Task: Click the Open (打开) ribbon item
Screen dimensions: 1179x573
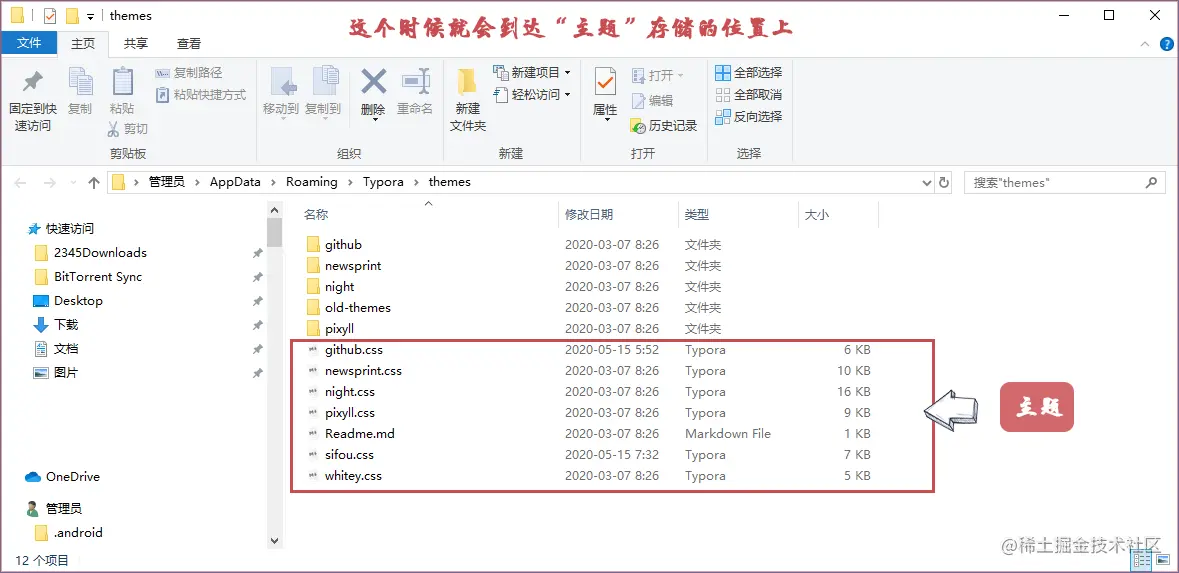Action: tap(658, 75)
